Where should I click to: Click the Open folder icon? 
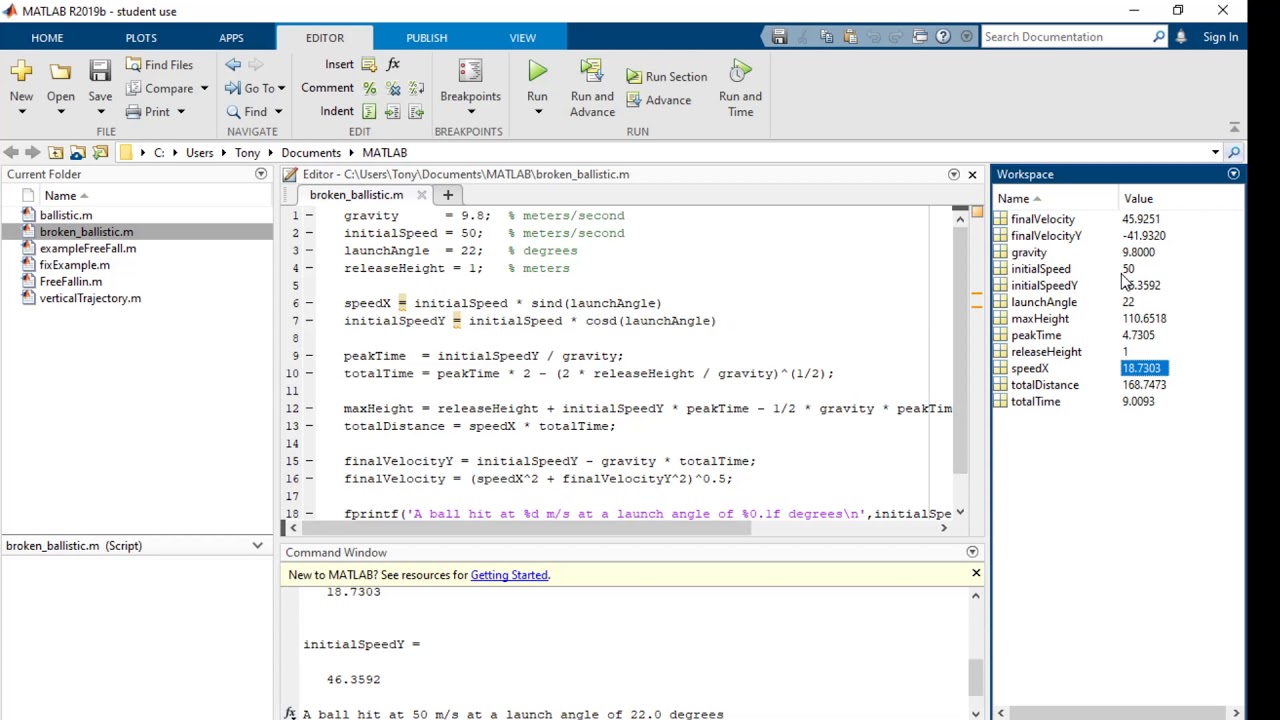click(60, 71)
